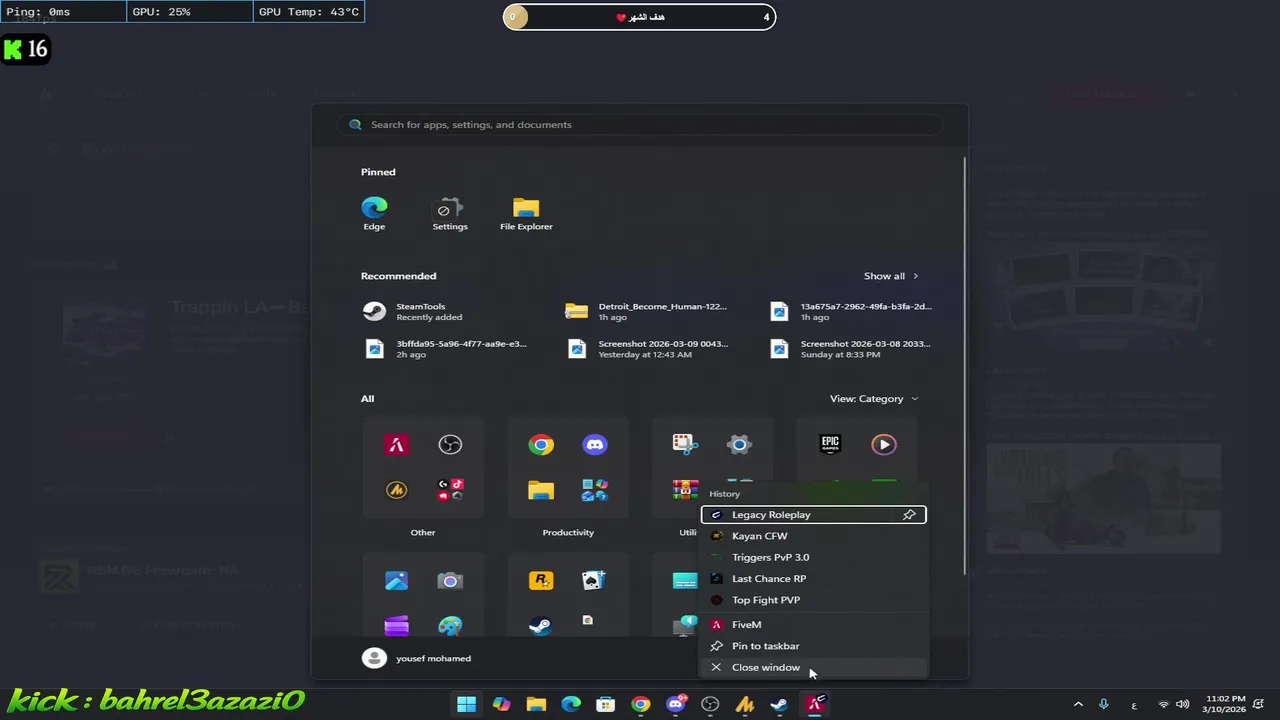Open Google Chrome in Productivity group
The image size is (1280, 720).
pos(541,445)
